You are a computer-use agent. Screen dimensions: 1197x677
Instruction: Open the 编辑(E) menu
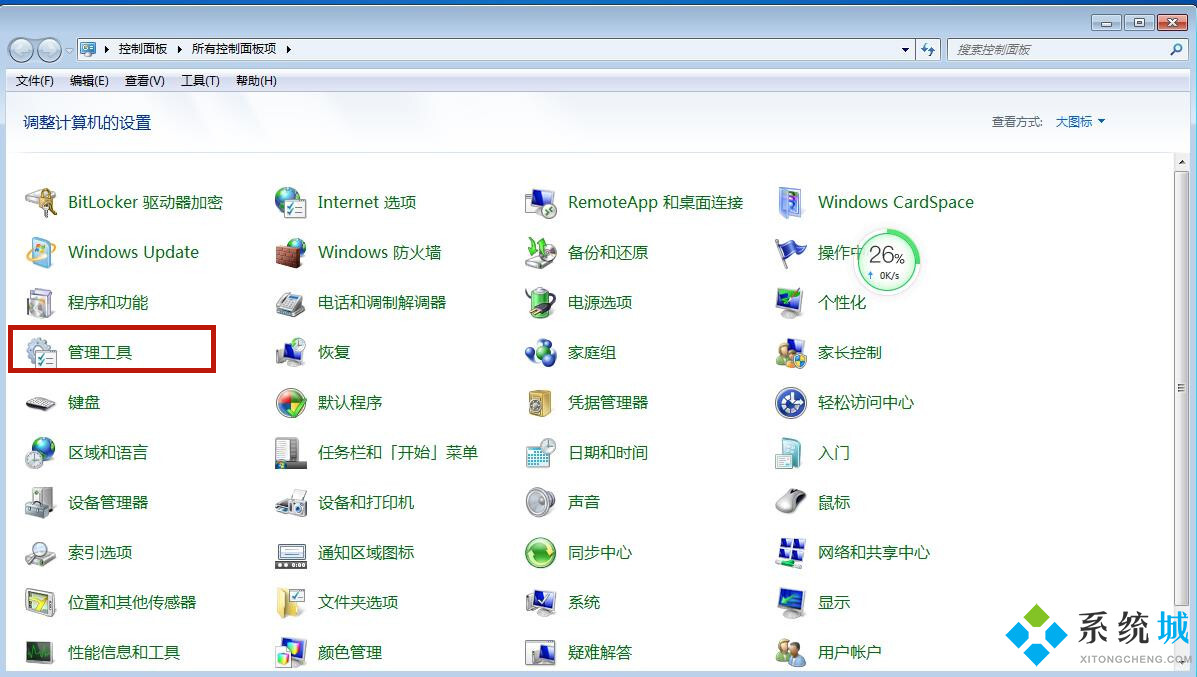[89, 81]
